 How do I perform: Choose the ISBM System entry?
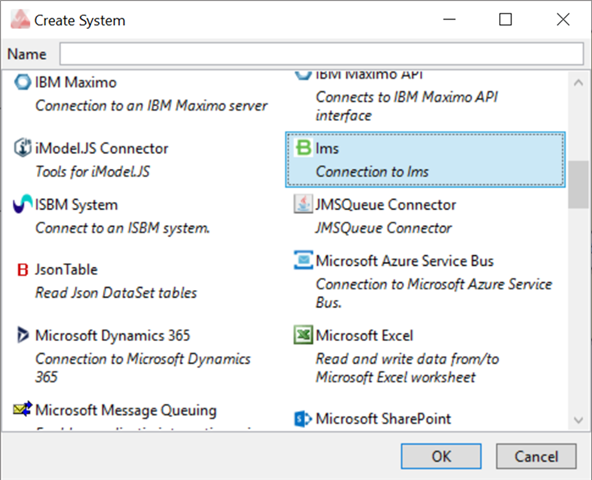tap(76, 205)
